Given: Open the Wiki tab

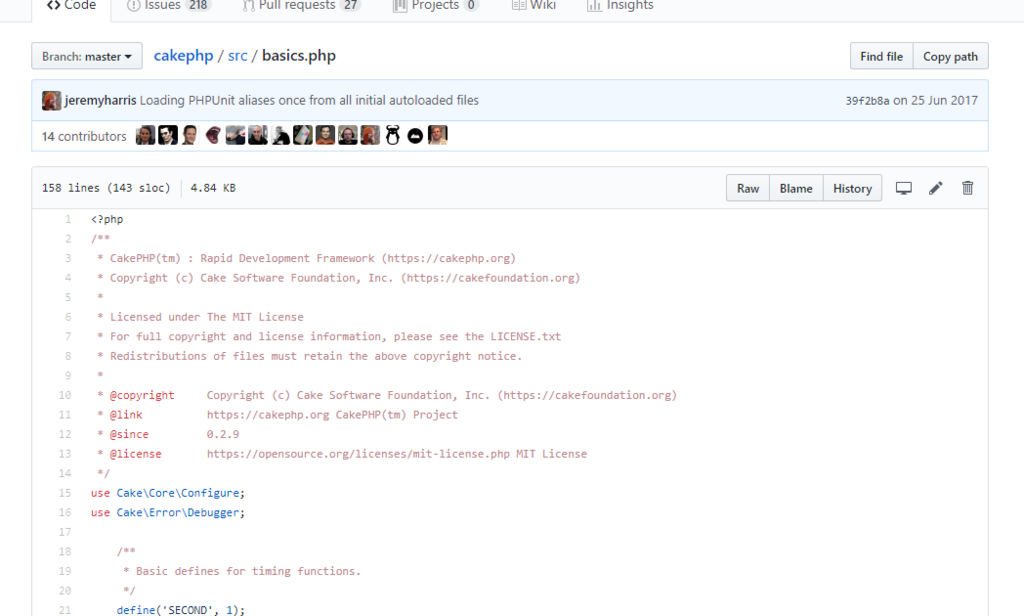Looking at the screenshot, I should point(534,6).
